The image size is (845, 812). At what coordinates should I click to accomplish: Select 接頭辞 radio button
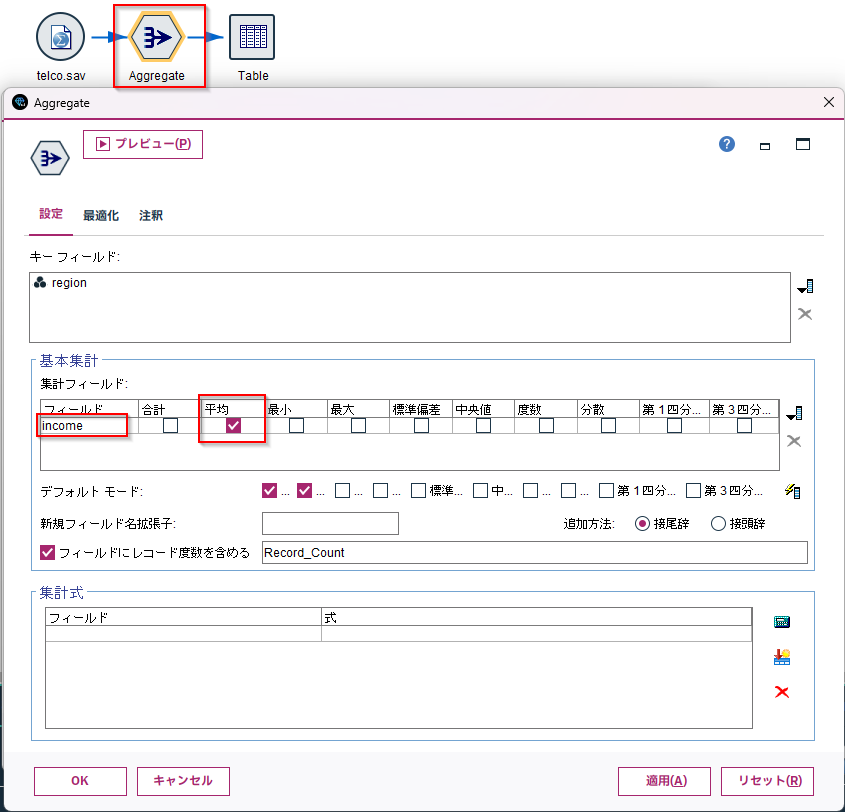718,523
